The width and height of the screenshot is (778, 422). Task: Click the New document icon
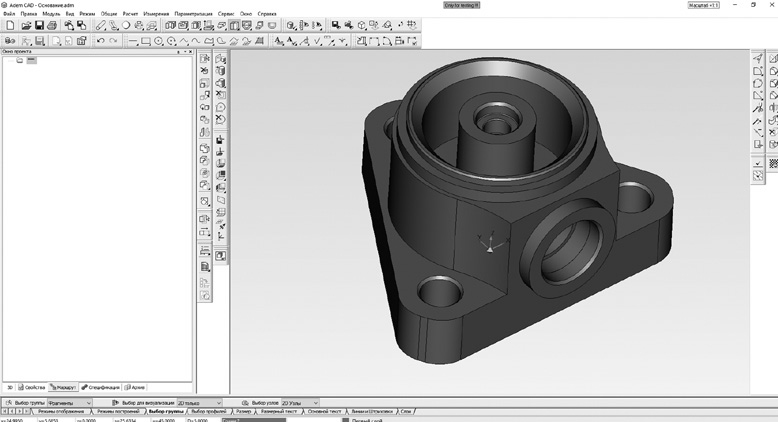9,25
